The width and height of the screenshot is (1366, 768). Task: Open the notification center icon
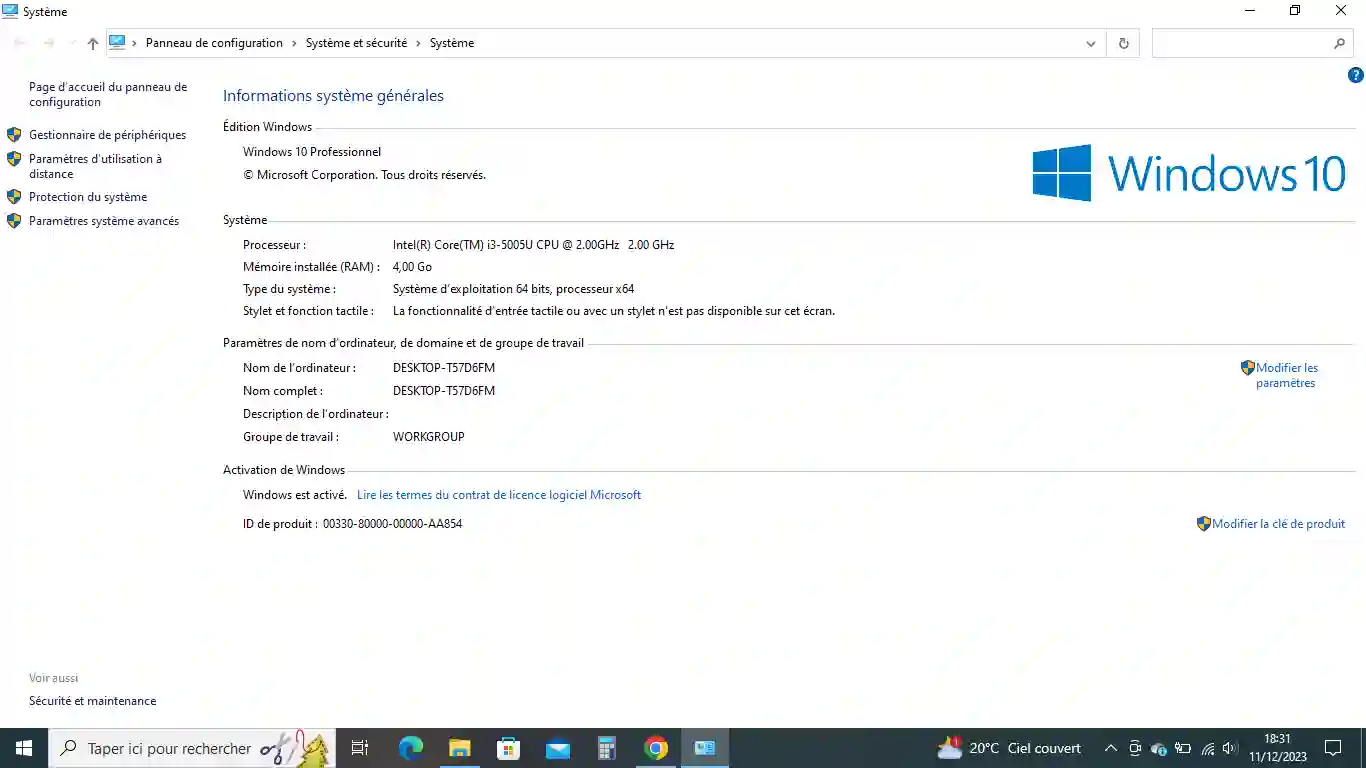1333,748
